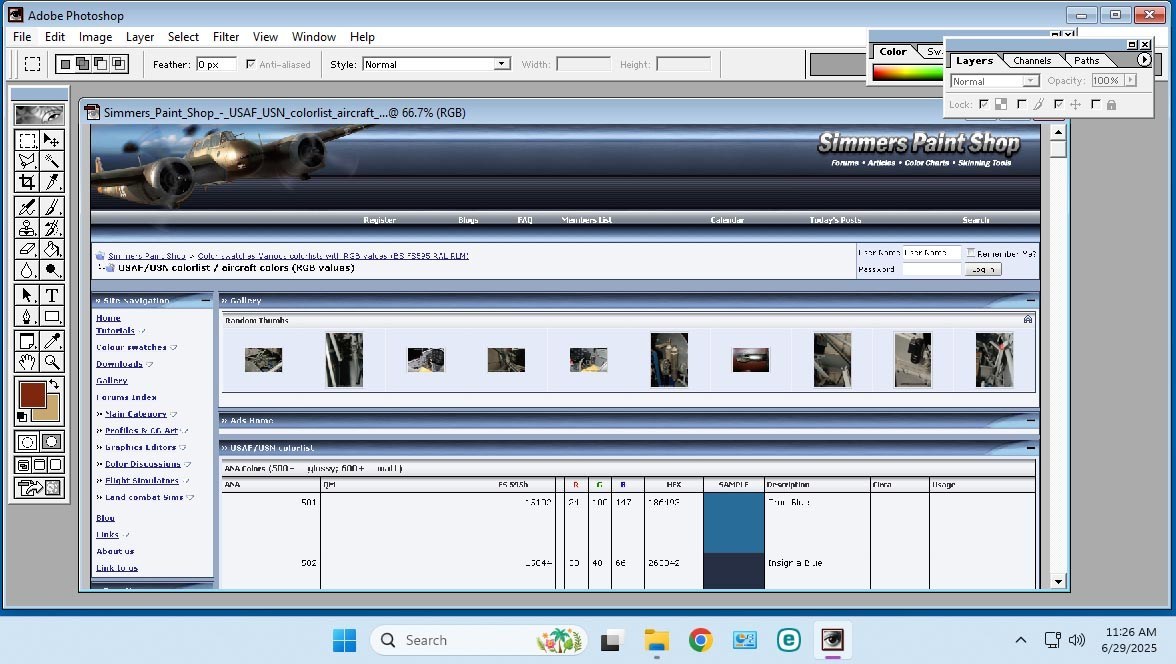Click the document scrollbar up arrow
Image resolution: width=1176 pixels, height=664 pixels.
[x=1058, y=133]
